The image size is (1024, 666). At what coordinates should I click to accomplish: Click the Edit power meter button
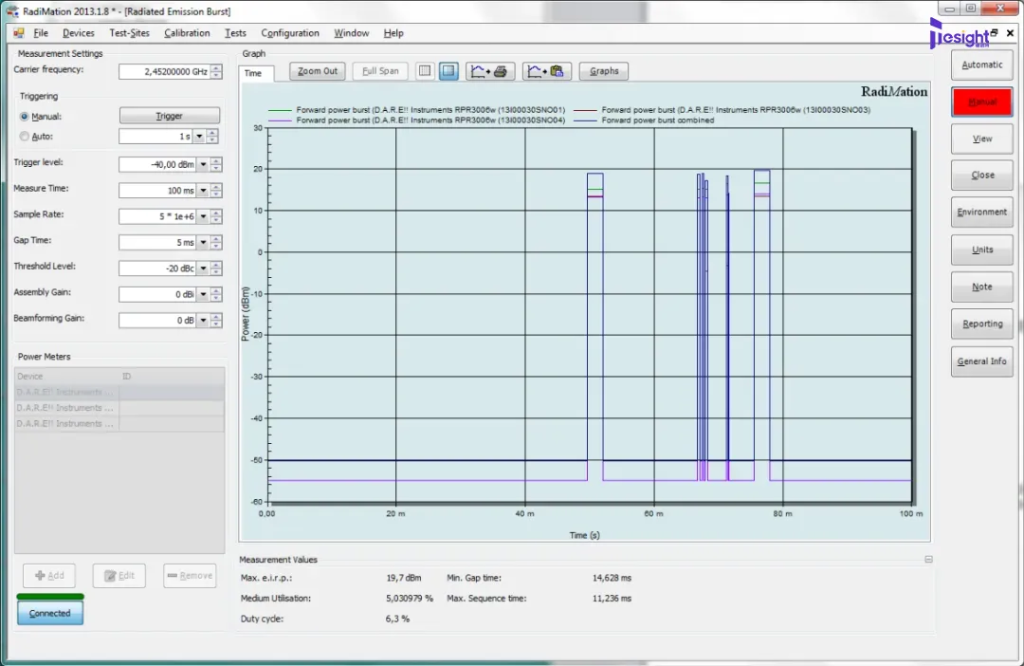click(x=119, y=575)
